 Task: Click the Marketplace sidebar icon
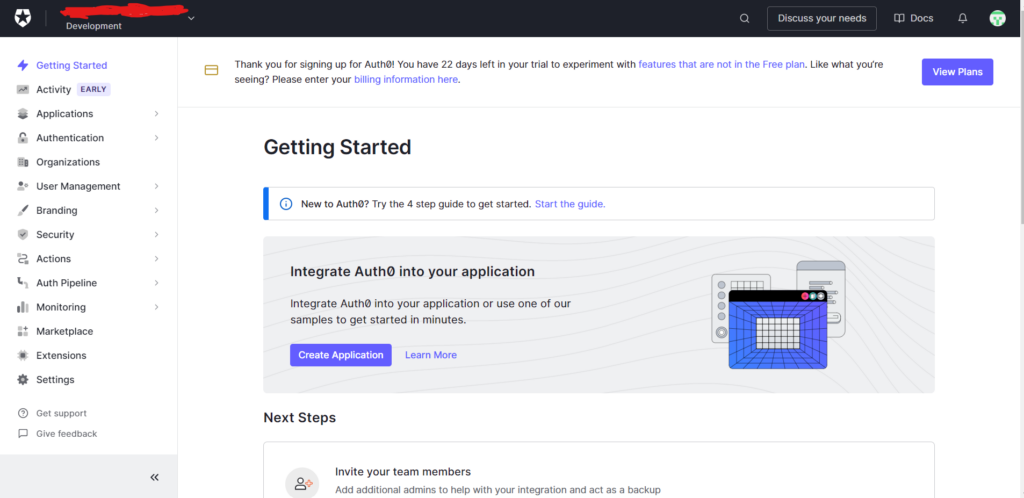23,331
